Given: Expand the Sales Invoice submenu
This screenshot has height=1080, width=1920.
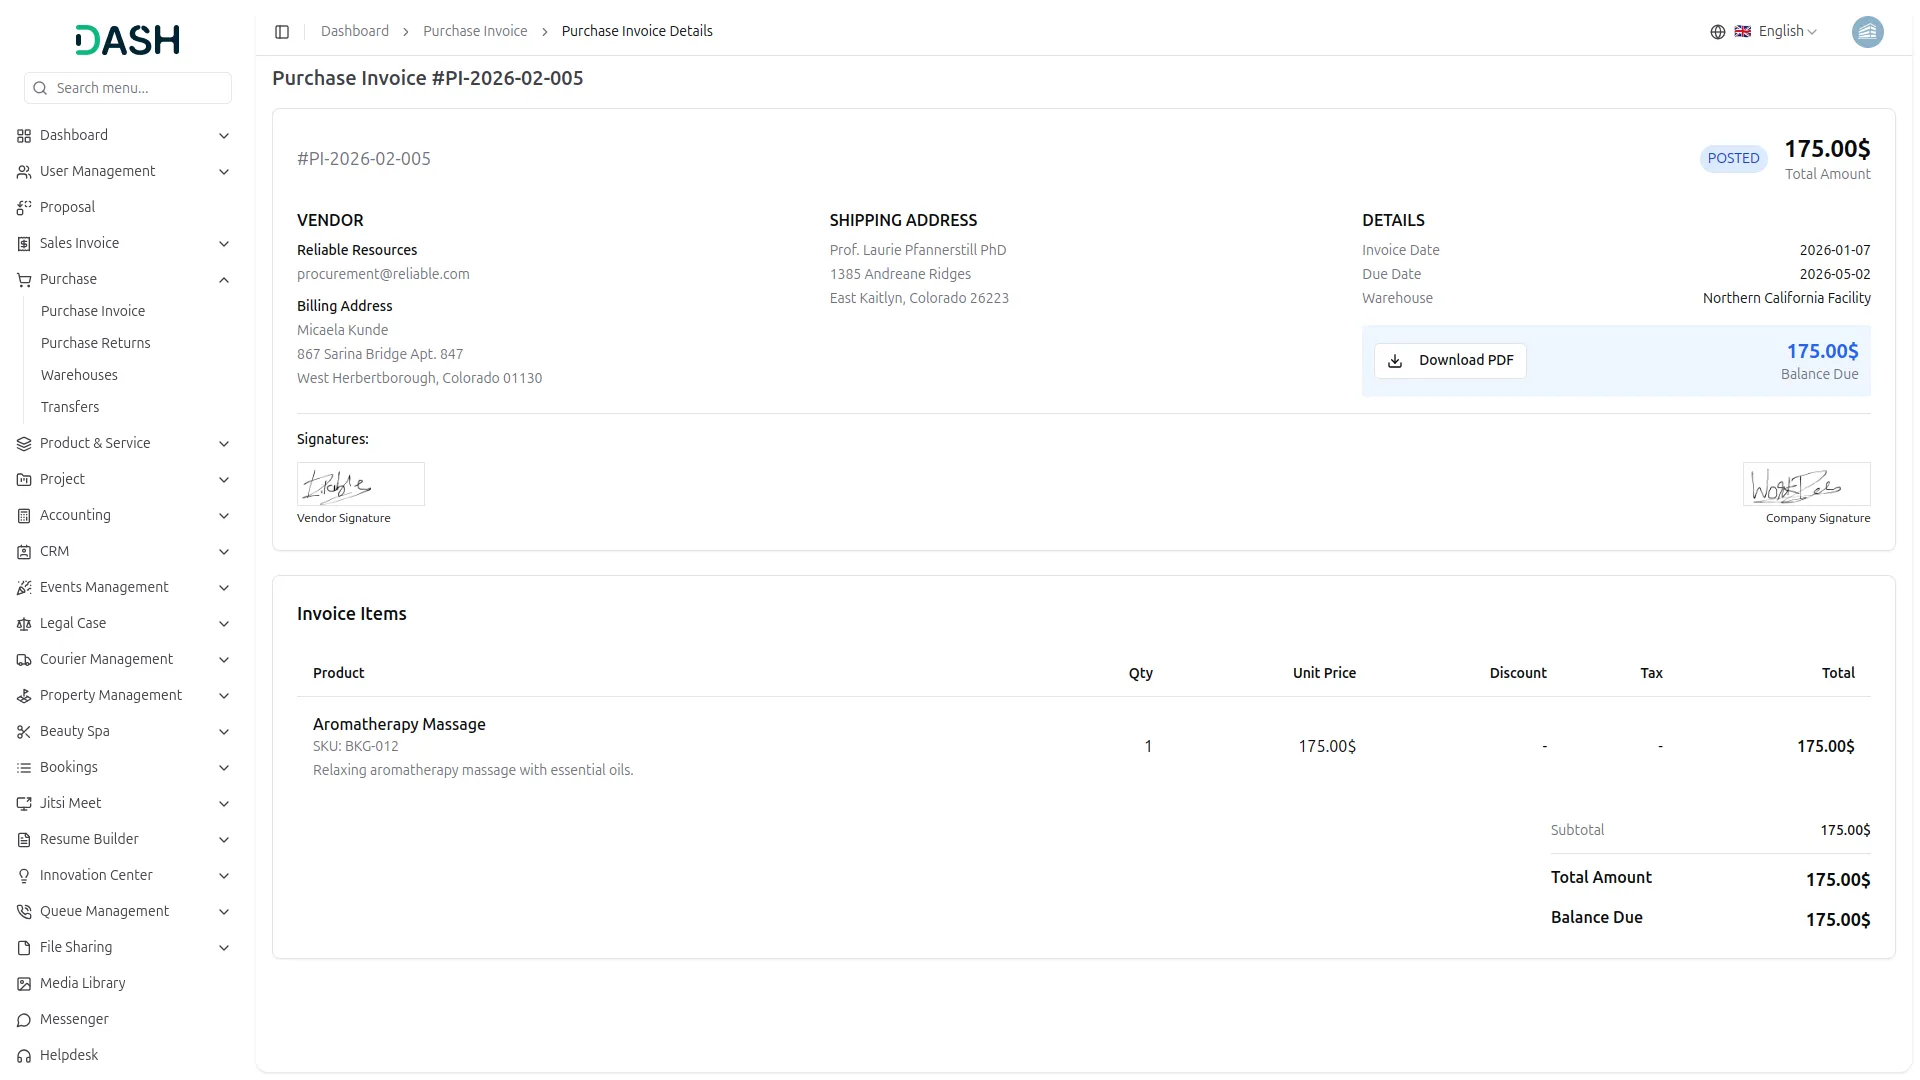Looking at the screenshot, I should [x=224, y=244].
